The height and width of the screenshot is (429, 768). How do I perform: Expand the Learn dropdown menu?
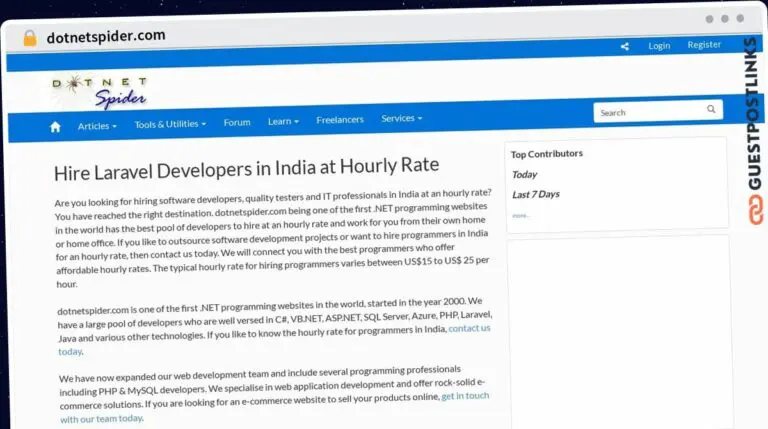coord(283,121)
